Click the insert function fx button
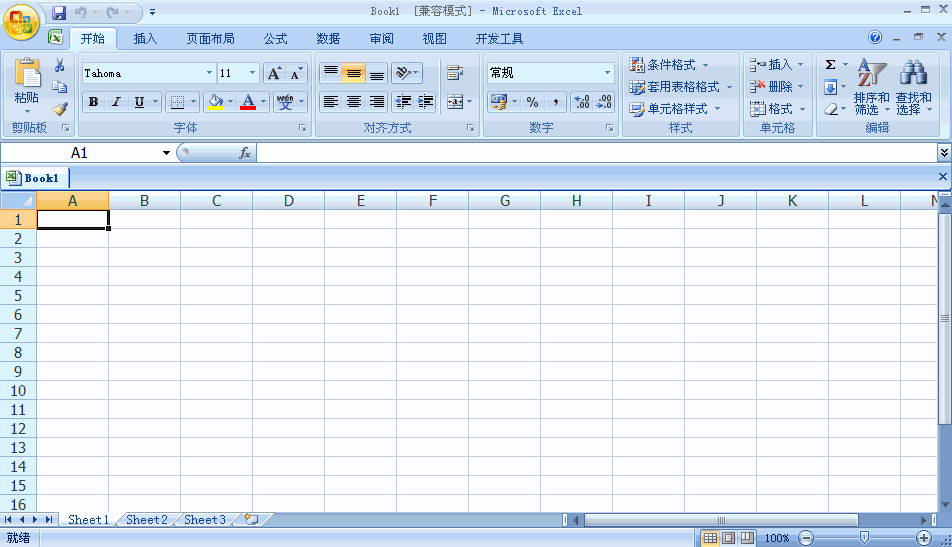Image resolution: width=952 pixels, height=547 pixels. [x=245, y=153]
